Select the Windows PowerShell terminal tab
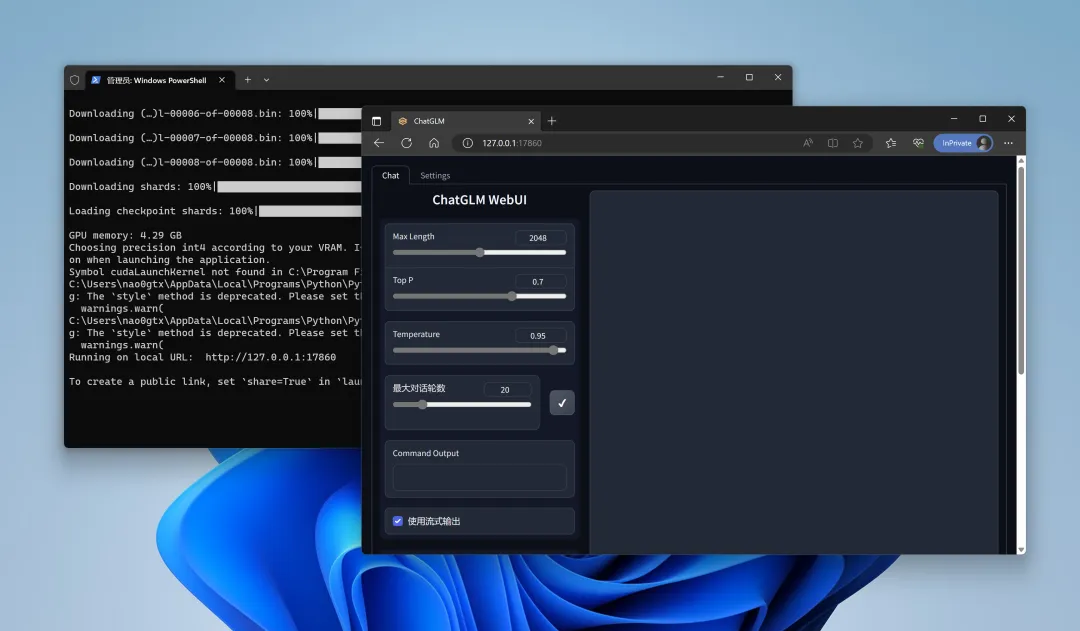Viewport: 1080px width, 631px height. point(158,80)
